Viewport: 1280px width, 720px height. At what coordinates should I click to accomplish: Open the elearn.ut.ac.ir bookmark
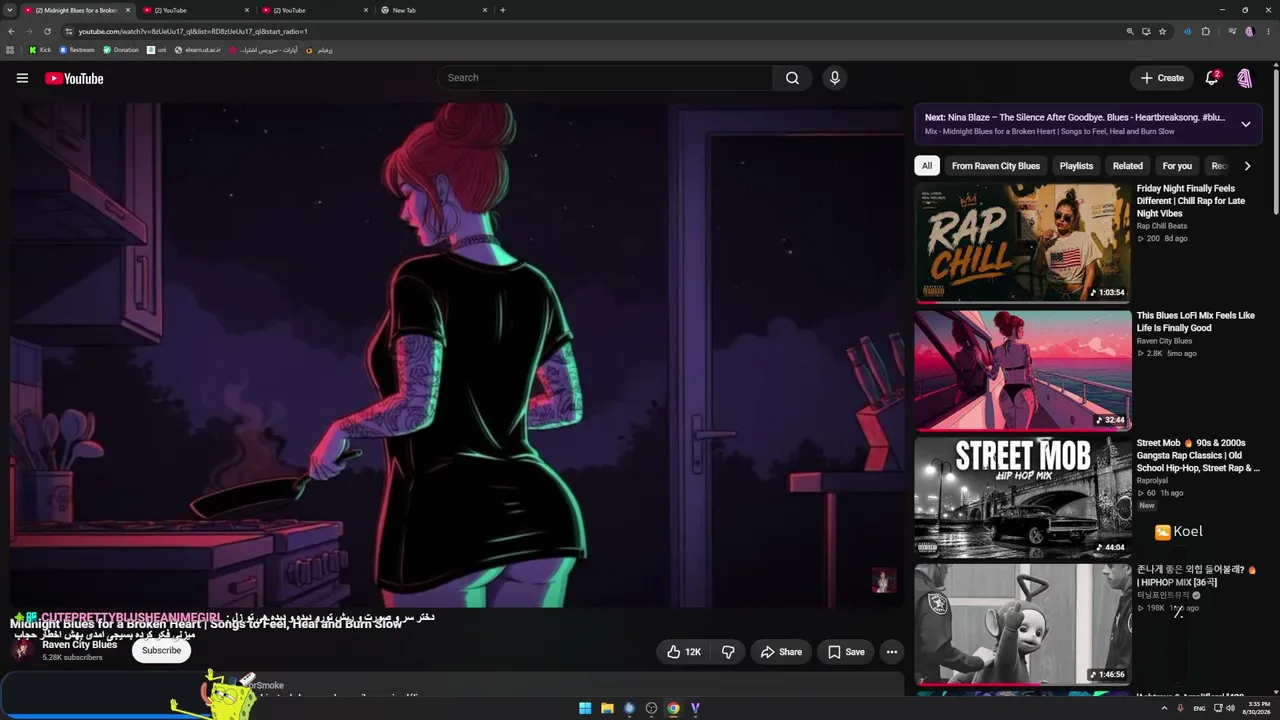click(197, 50)
